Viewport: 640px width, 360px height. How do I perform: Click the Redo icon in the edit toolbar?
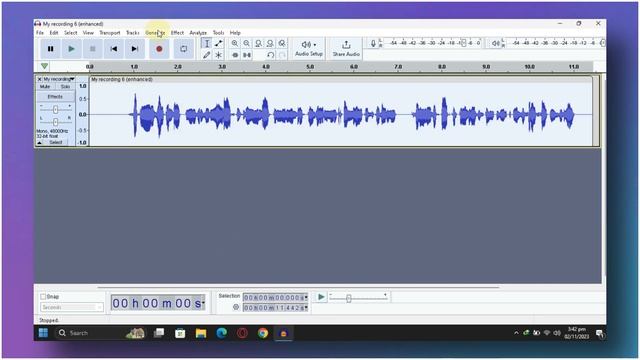(x=282, y=55)
